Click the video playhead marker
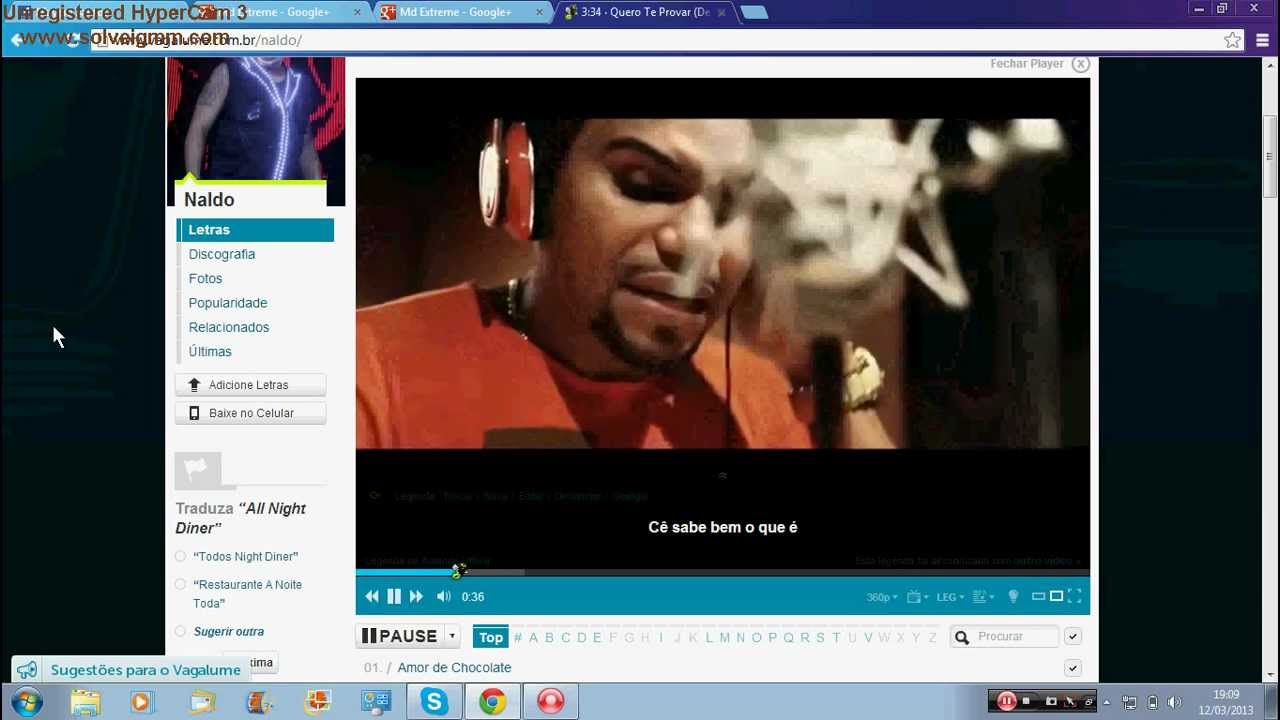Image resolution: width=1280 pixels, height=720 pixels. pyautogui.click(x=457, y=571)
